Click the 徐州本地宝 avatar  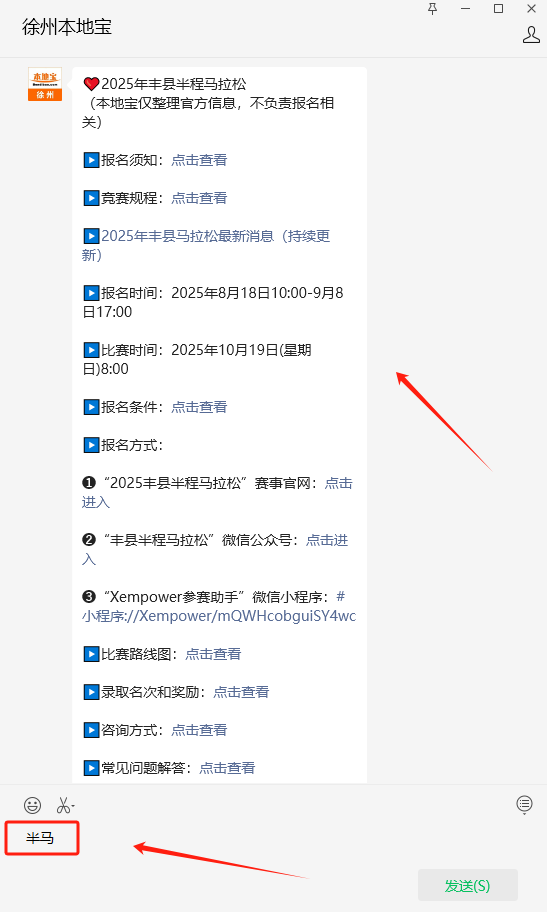tap(45, 84)
